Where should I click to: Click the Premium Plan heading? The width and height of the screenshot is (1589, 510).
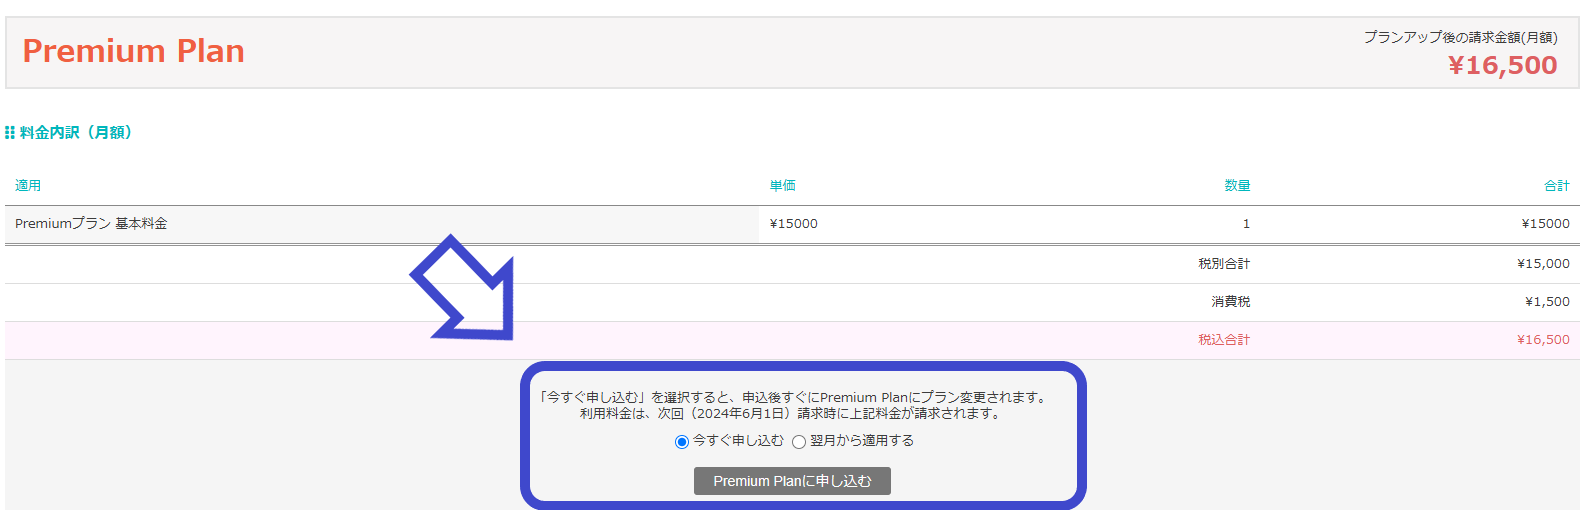(133, 51)
